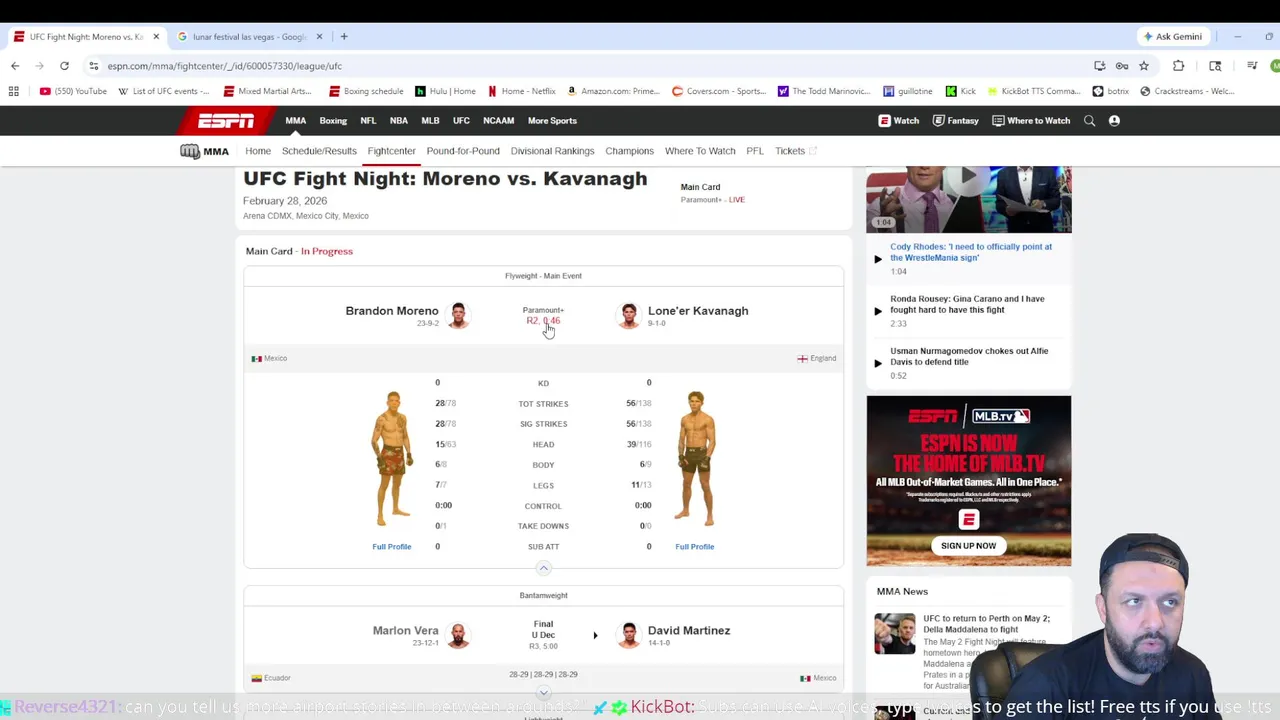
Task: Open Lone'er Kavanagh's Full Profile
Action: [x=694, y=547]
